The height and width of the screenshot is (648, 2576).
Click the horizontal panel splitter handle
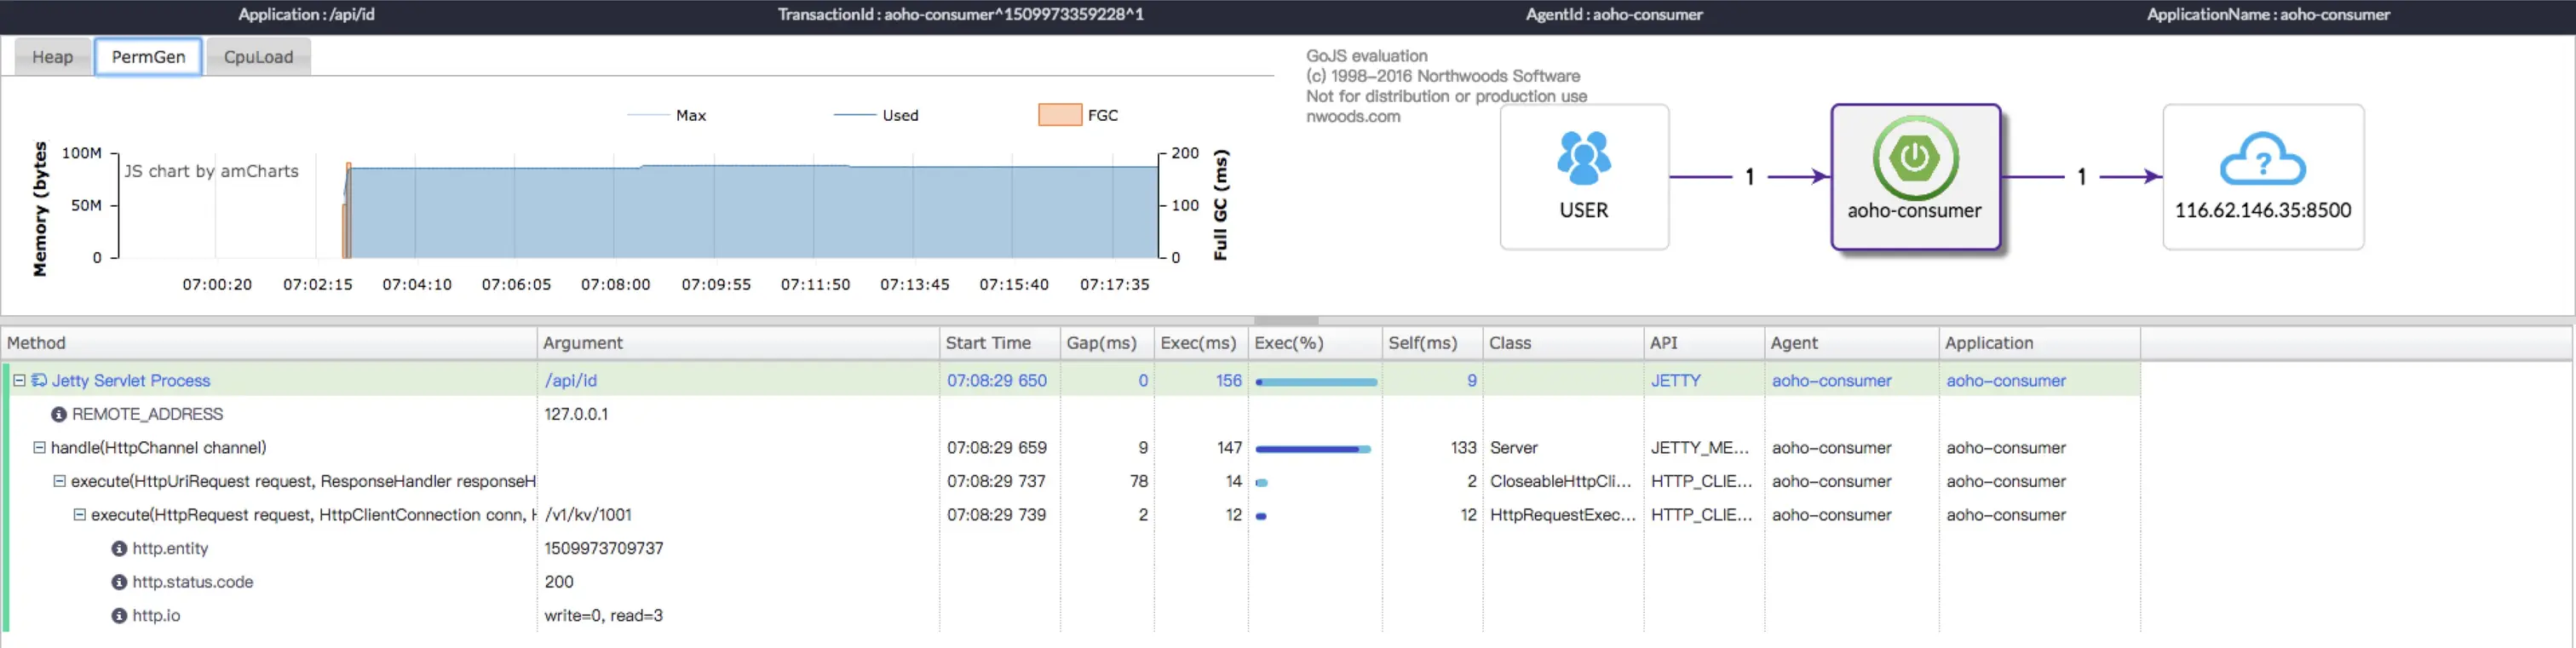(x=1286, y=321)
